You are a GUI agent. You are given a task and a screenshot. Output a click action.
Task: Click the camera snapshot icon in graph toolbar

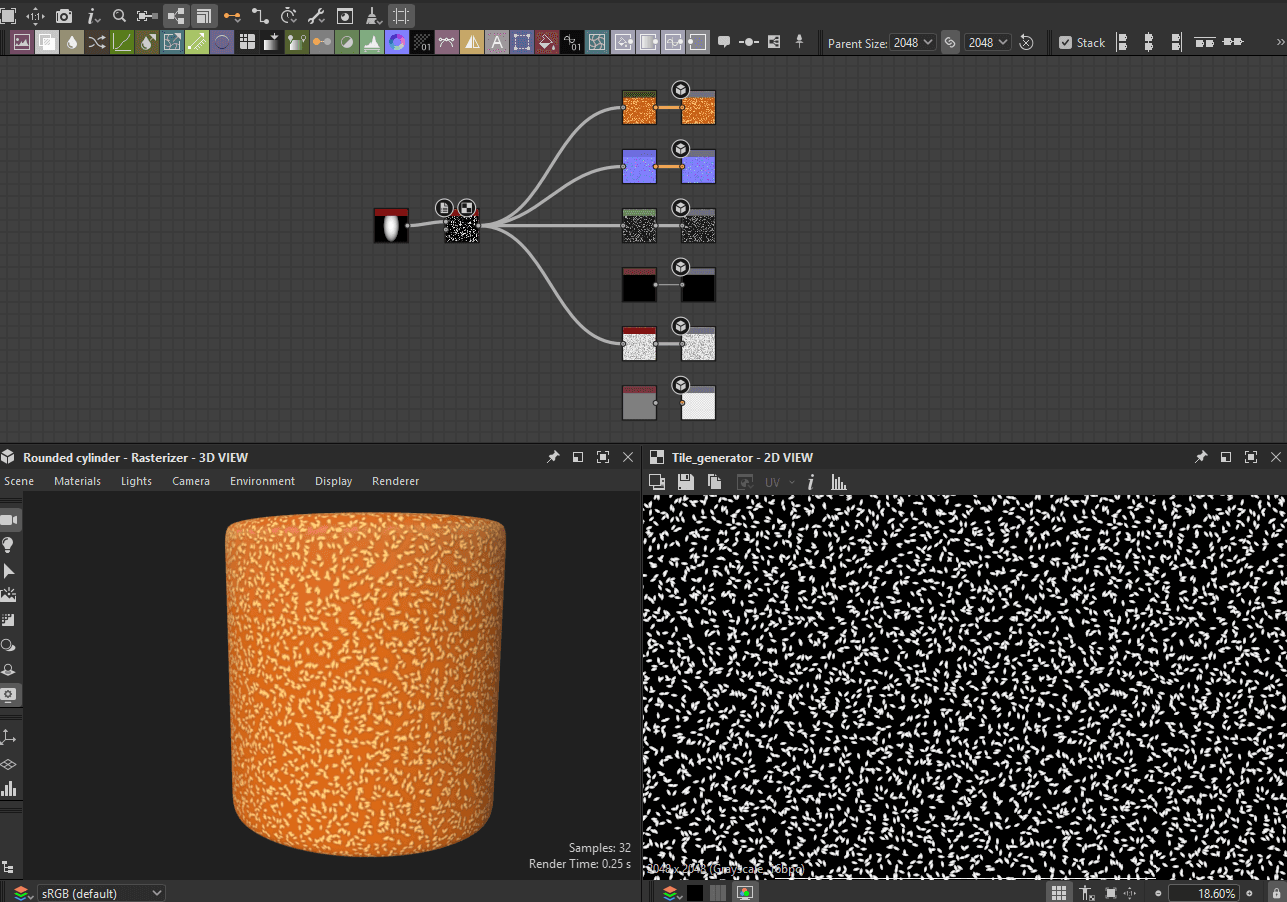point(64,16)
